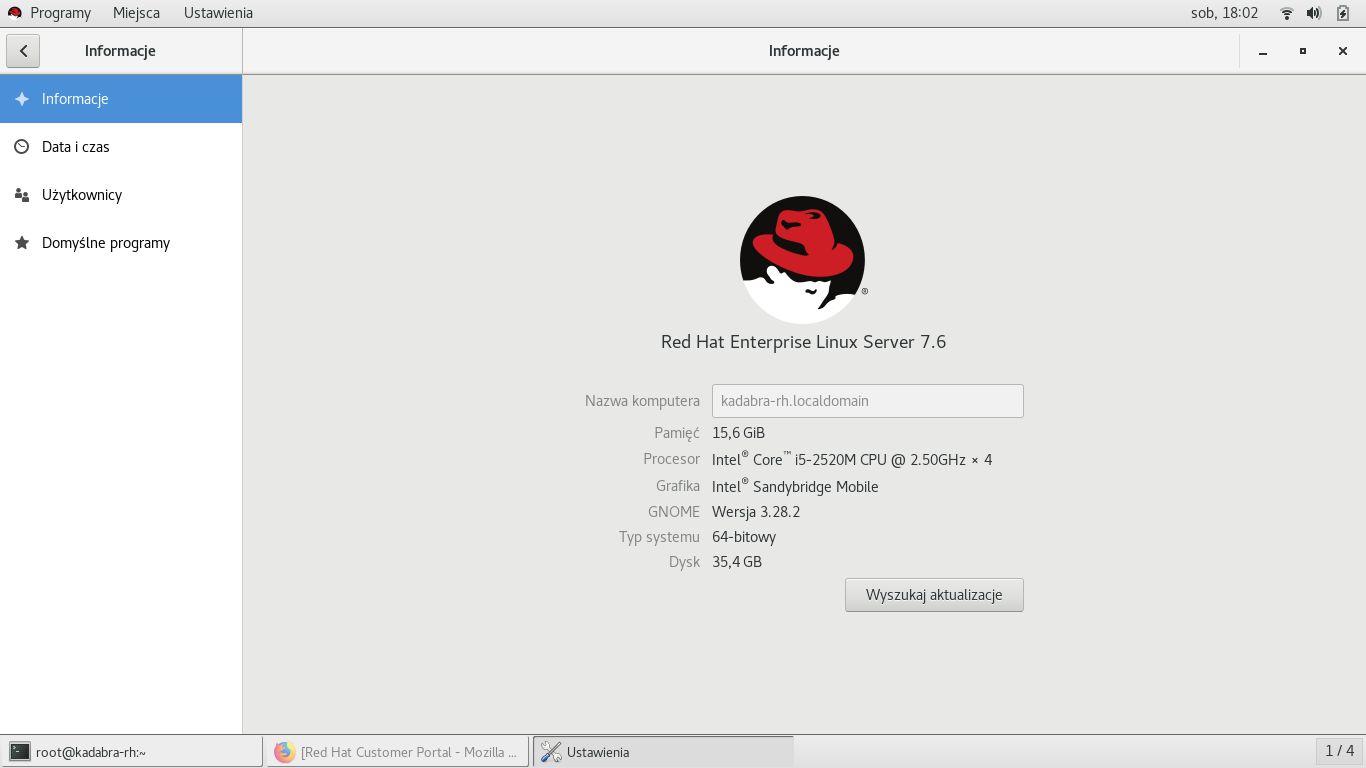Viewport: 1366px width, 768px height.
Task: Open Data i czas settings
Action: 121,147
